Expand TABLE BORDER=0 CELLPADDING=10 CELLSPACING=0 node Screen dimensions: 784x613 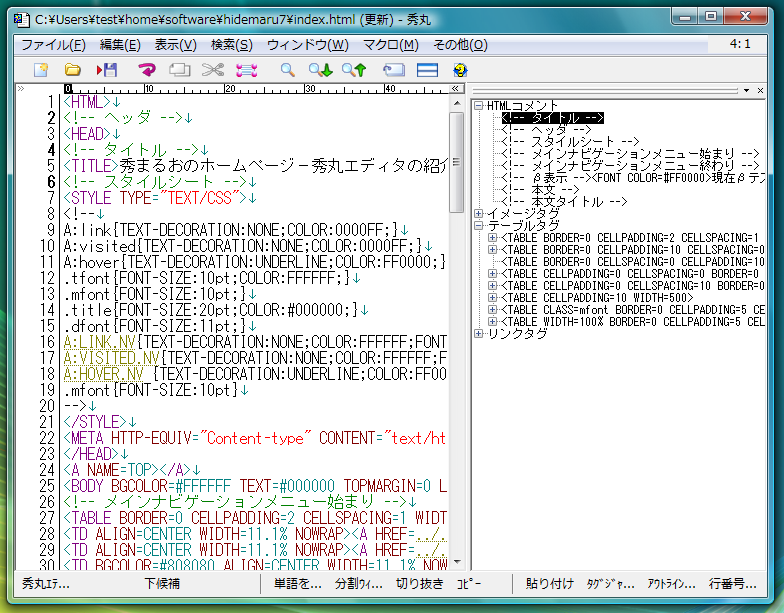coord(492,250)
